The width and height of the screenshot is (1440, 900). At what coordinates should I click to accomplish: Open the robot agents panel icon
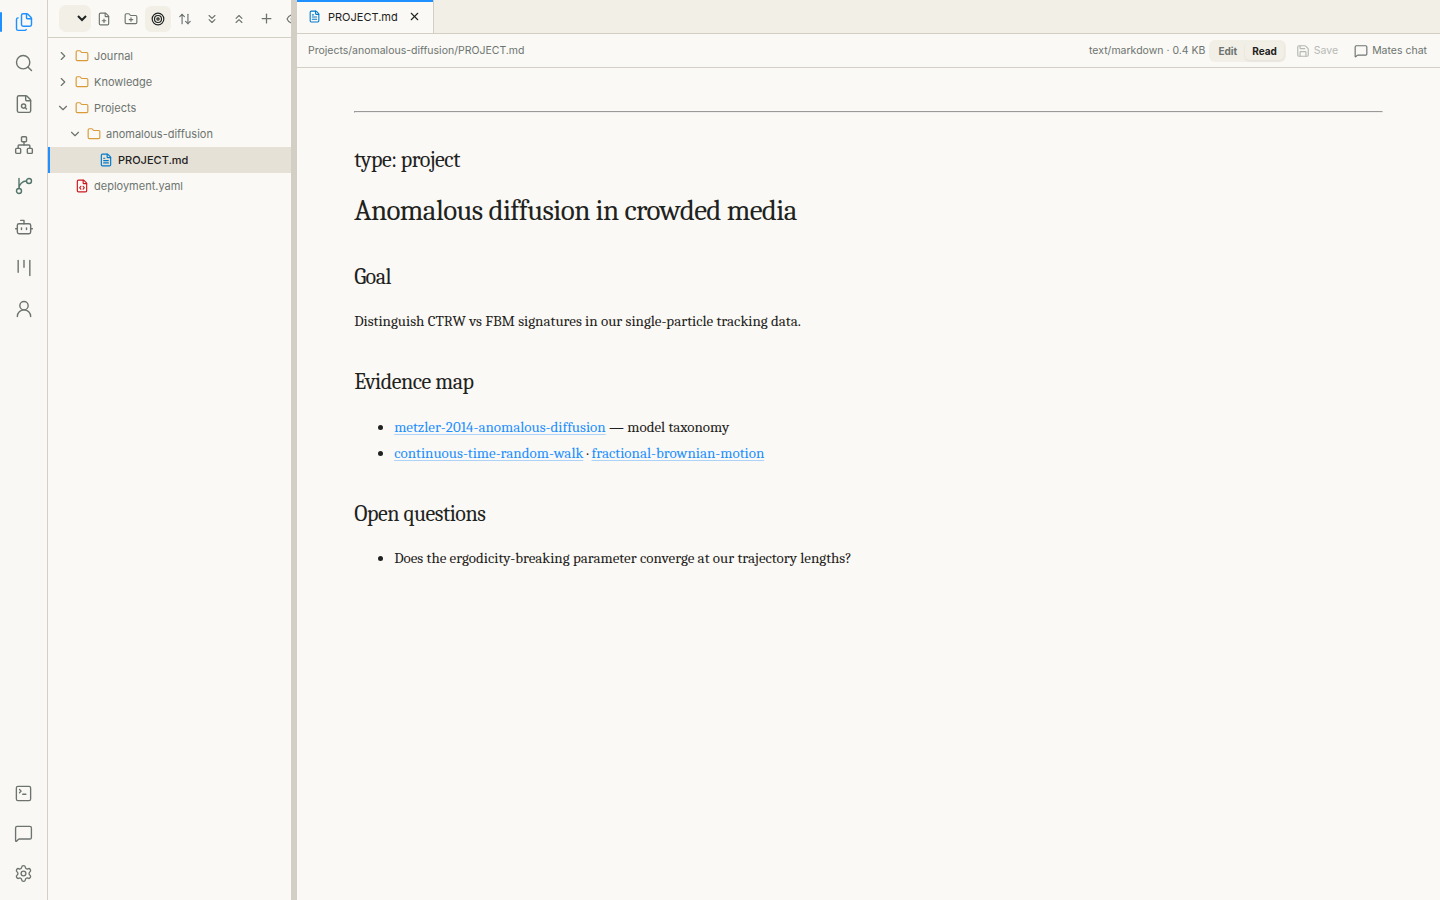(24, 227)
